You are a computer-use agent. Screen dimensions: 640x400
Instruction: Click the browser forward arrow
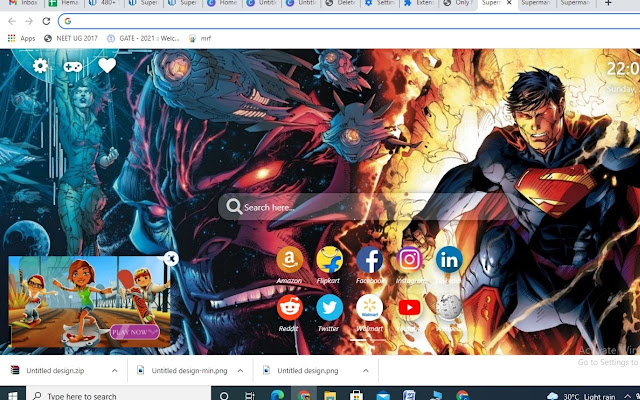(29, 21)
